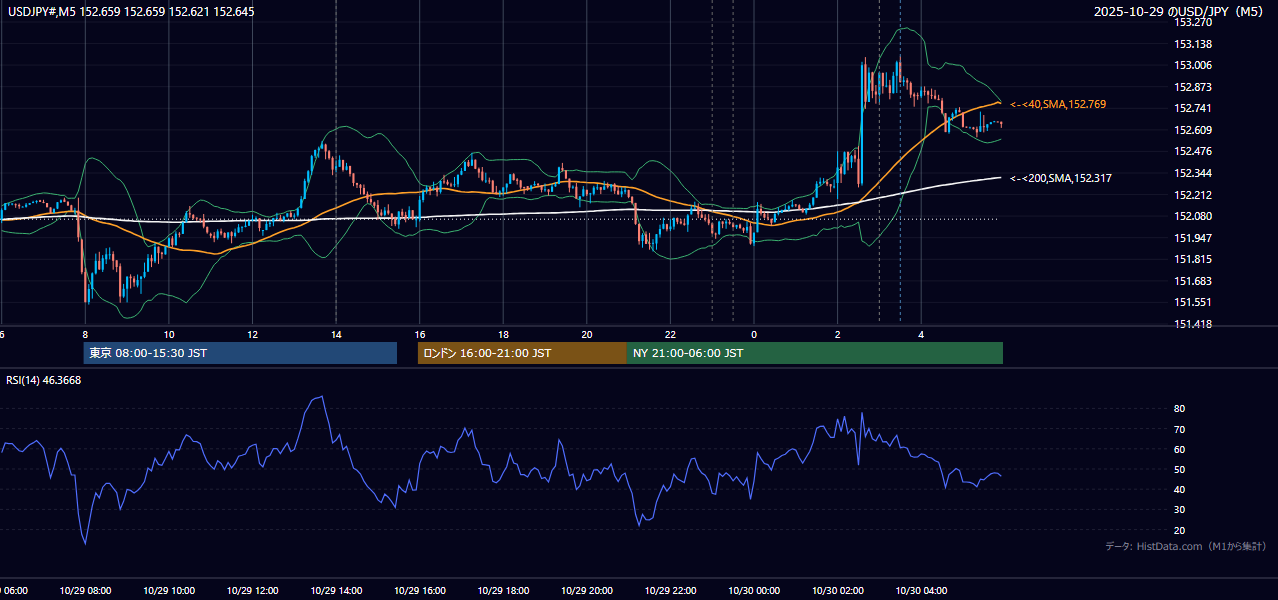Image resolution: width=1278 pixels, height=600 pixels.
Task: Click the 10/30 04:00 time axis label
Action: [x=921, y=590]
